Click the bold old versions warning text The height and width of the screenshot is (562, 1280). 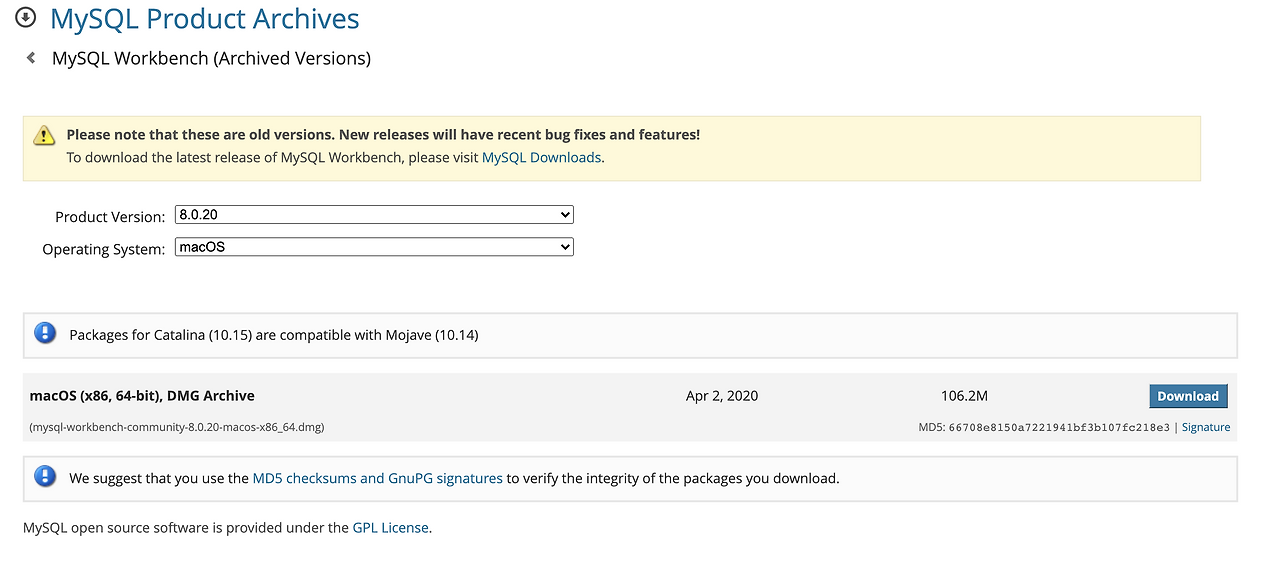click(383, 134)
